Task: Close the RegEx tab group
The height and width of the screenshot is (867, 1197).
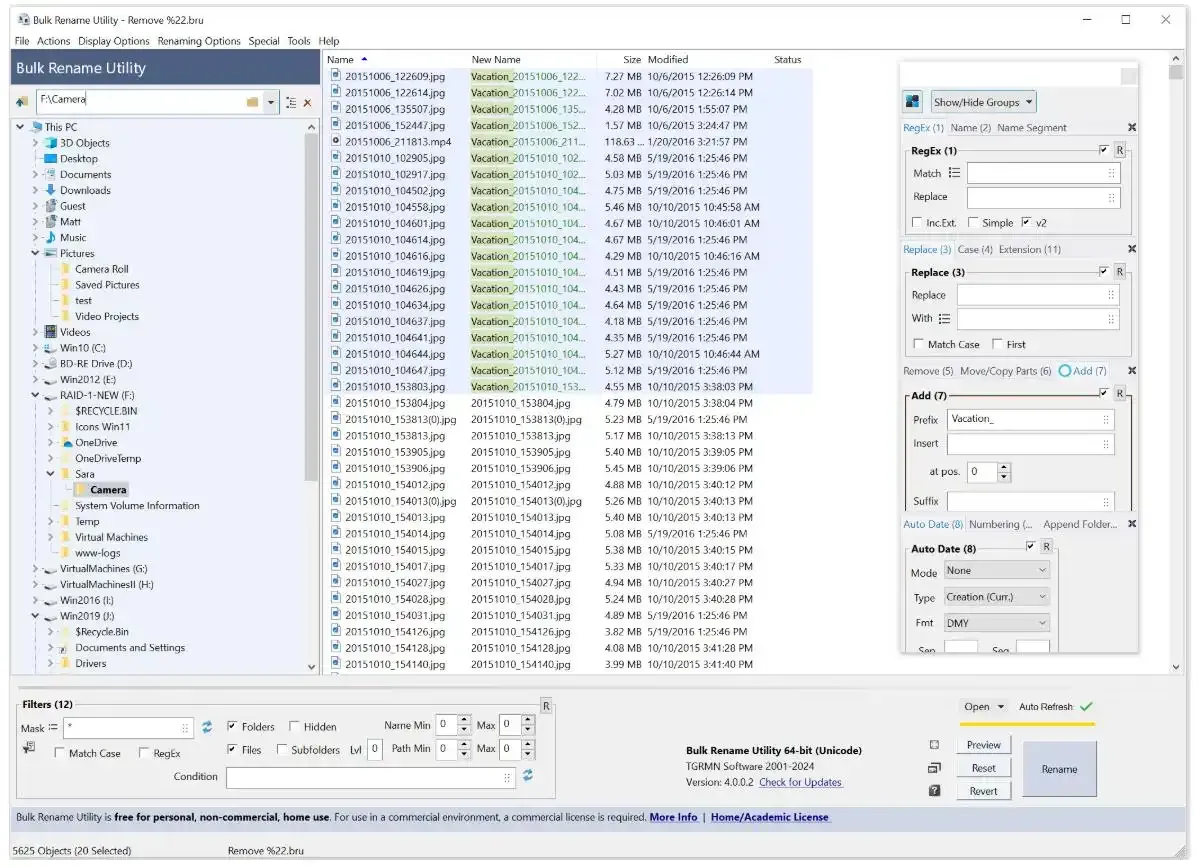Action: (1132, 127)
